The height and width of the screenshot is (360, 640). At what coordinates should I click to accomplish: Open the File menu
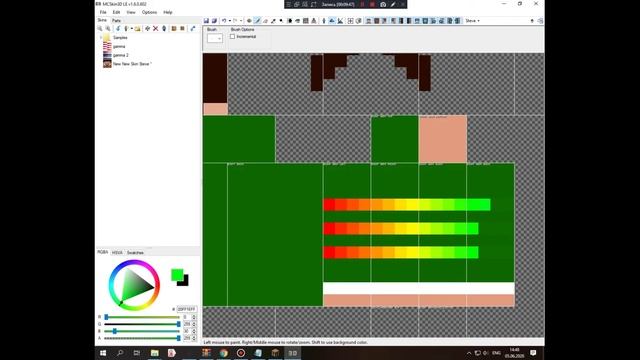103,12
